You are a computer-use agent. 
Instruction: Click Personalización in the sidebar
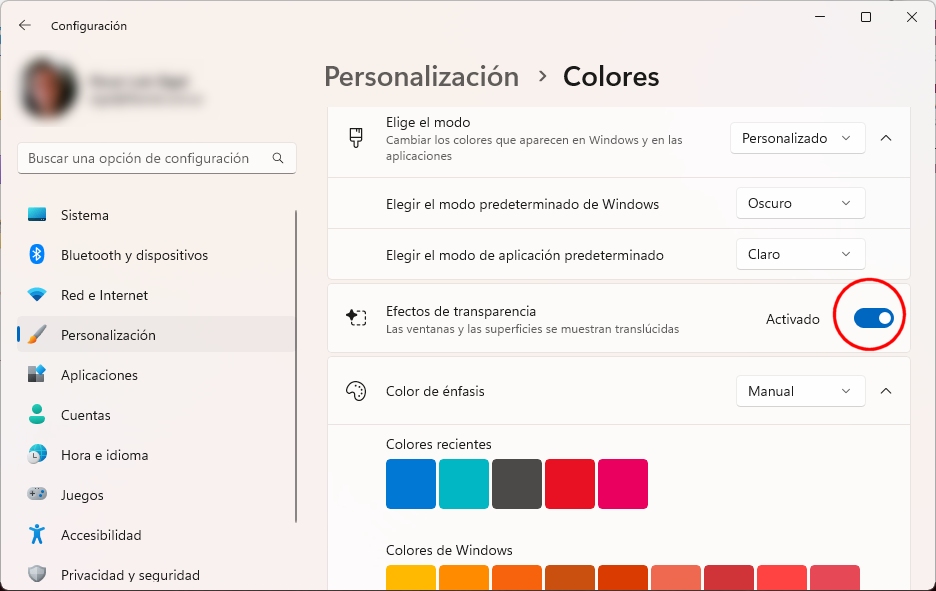click(x=156, y=335)
